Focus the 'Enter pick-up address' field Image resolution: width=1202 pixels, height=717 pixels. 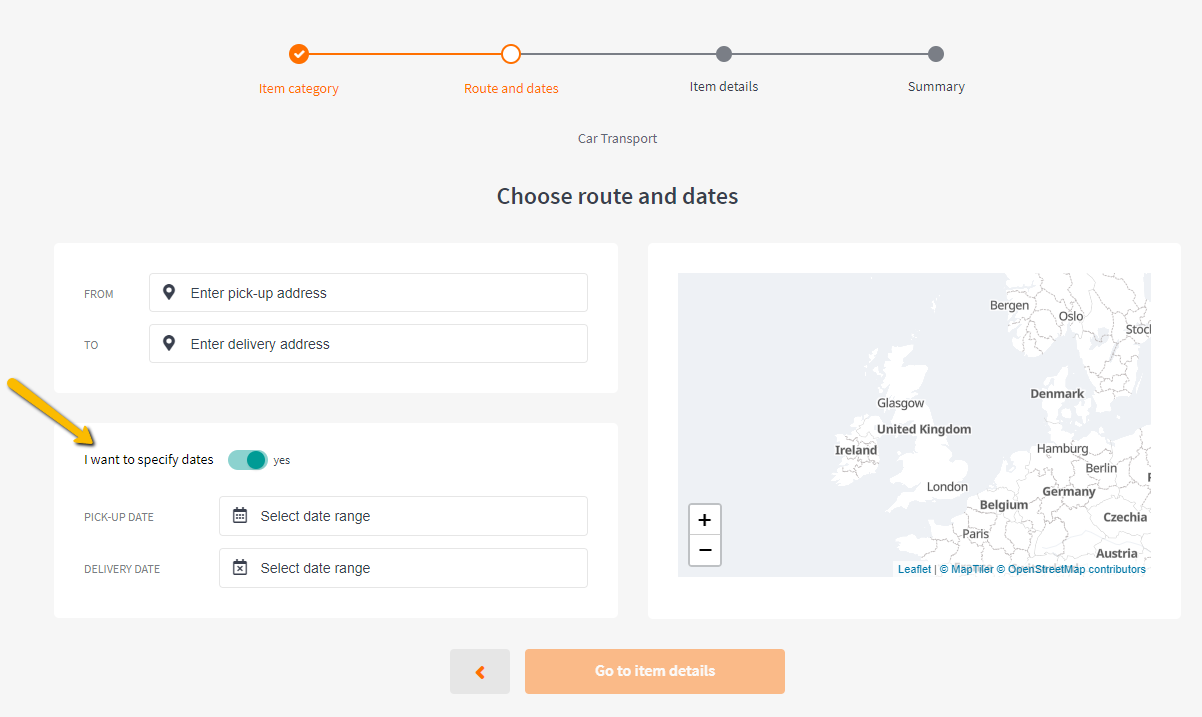point(380,293)
